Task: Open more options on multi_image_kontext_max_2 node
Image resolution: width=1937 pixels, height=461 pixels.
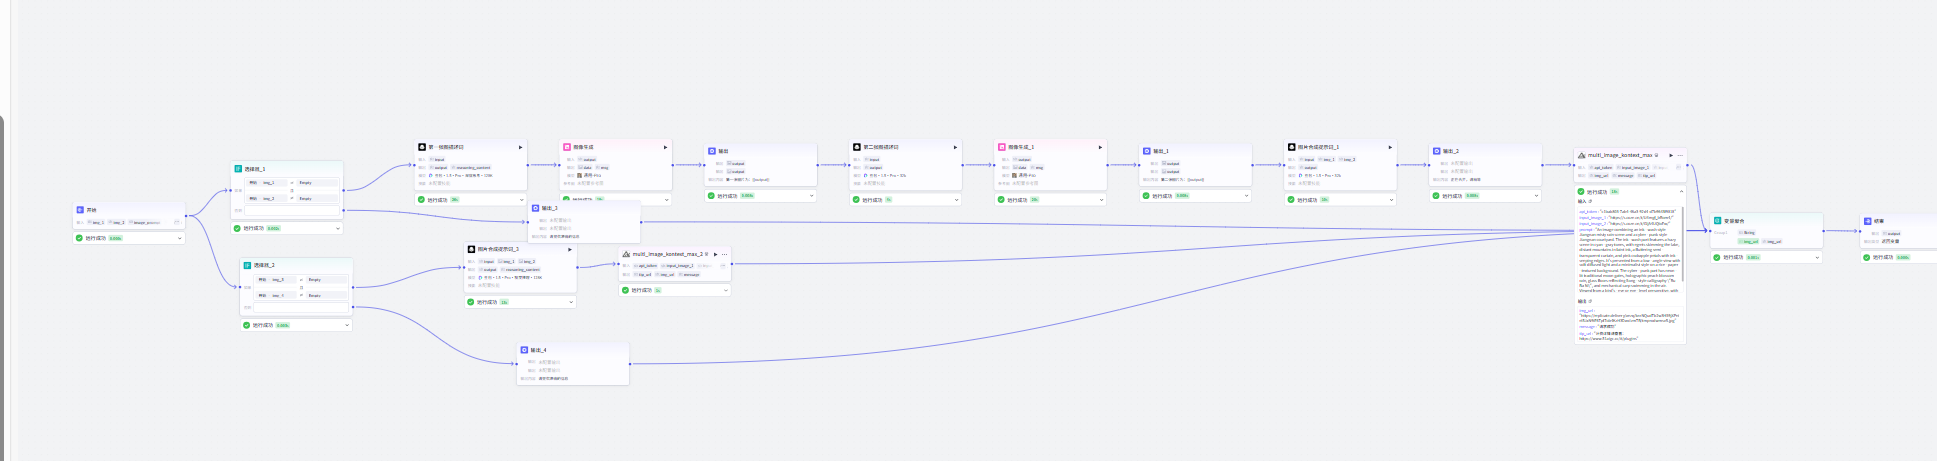Action: 725,254
